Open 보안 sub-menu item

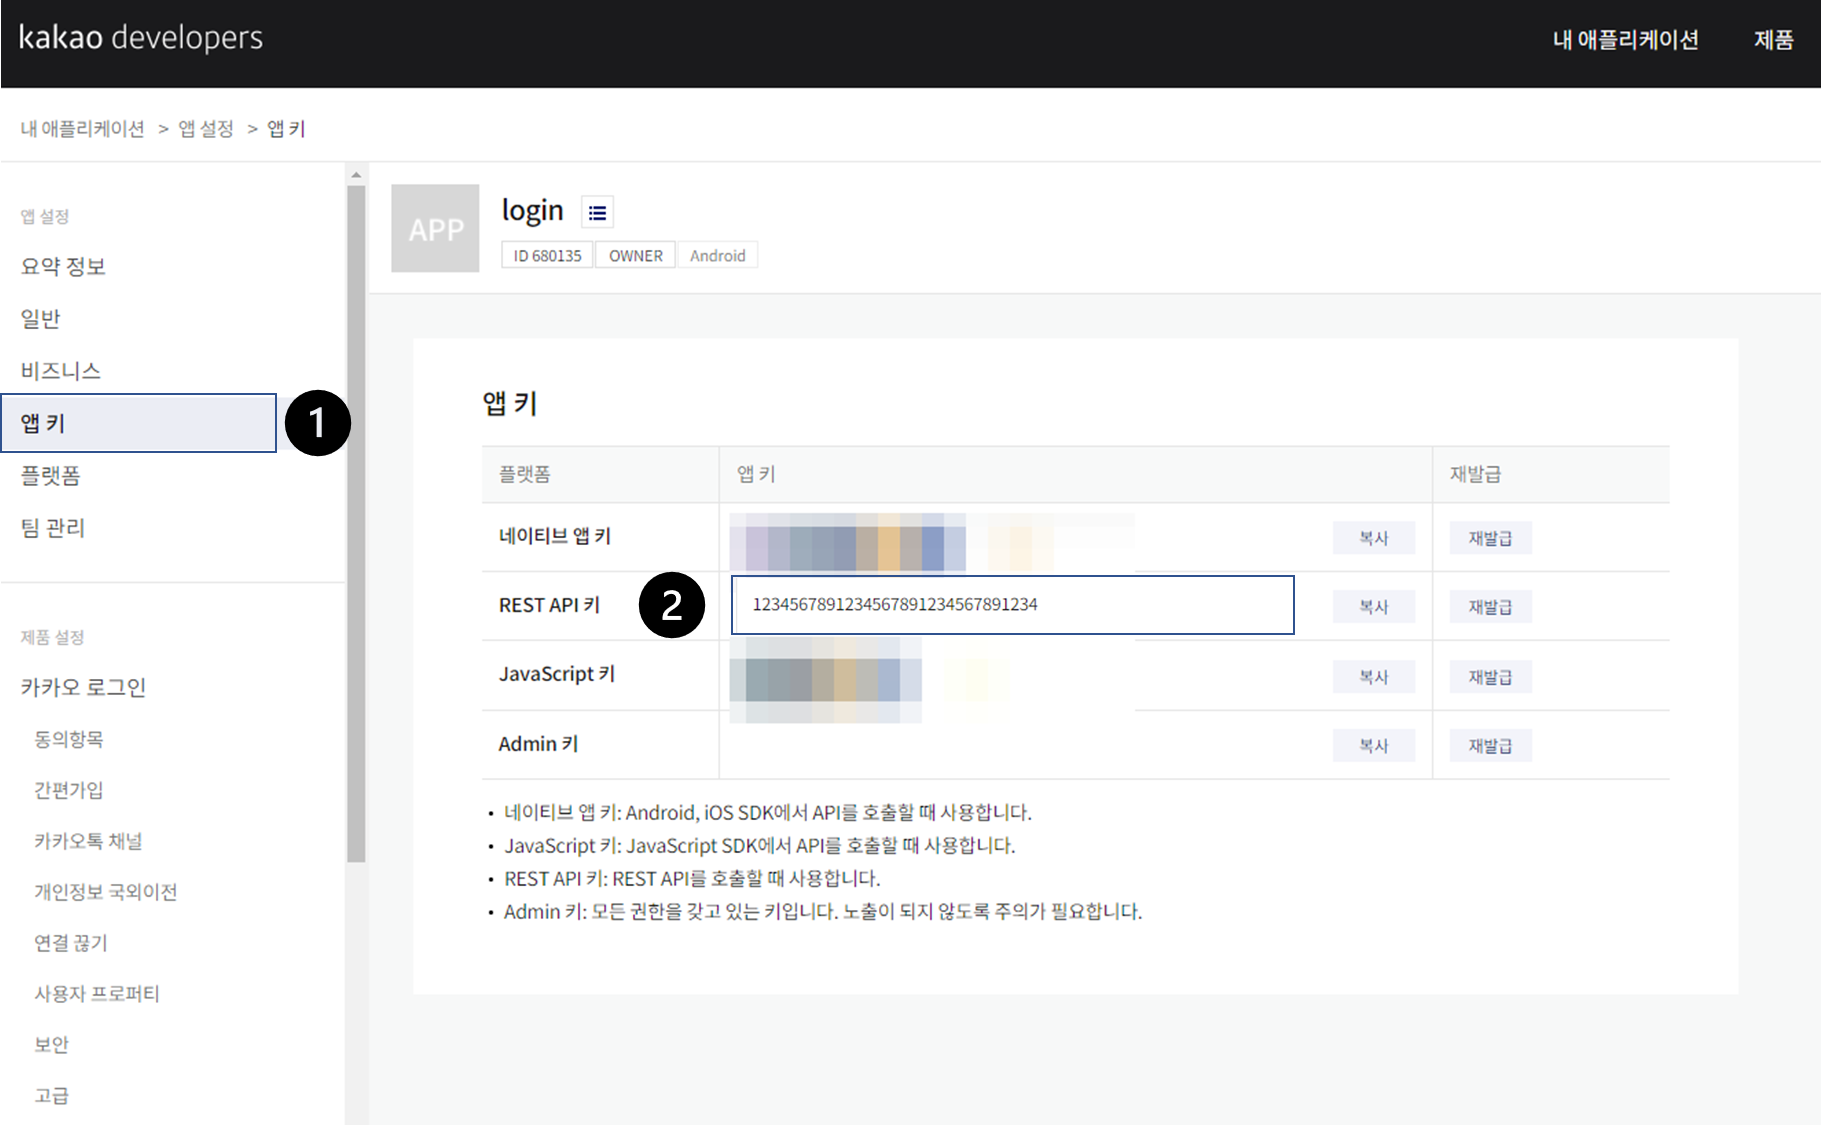pyautogui.click(x=52, y=1045)
